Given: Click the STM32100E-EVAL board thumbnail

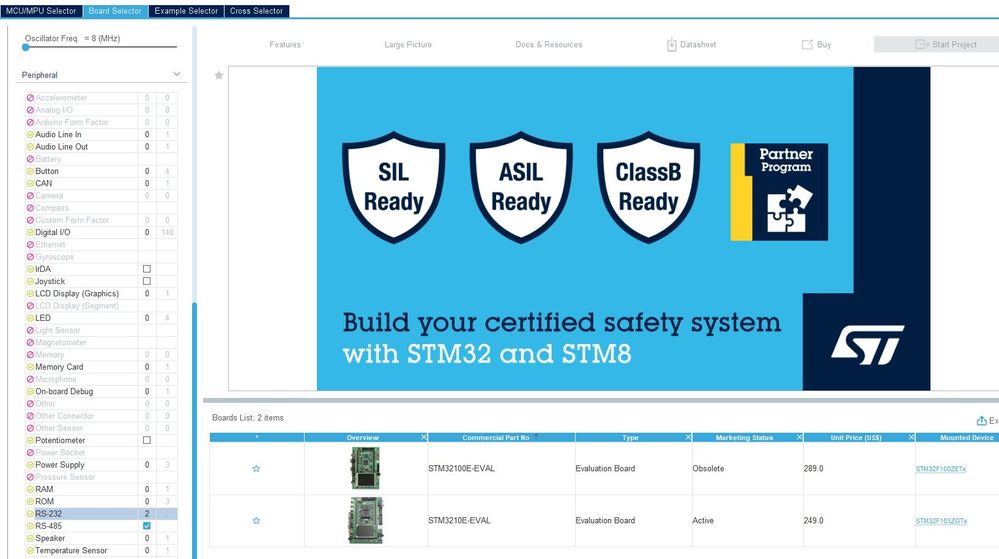Looking at the screenshot, I should click(x=366, y=468).
